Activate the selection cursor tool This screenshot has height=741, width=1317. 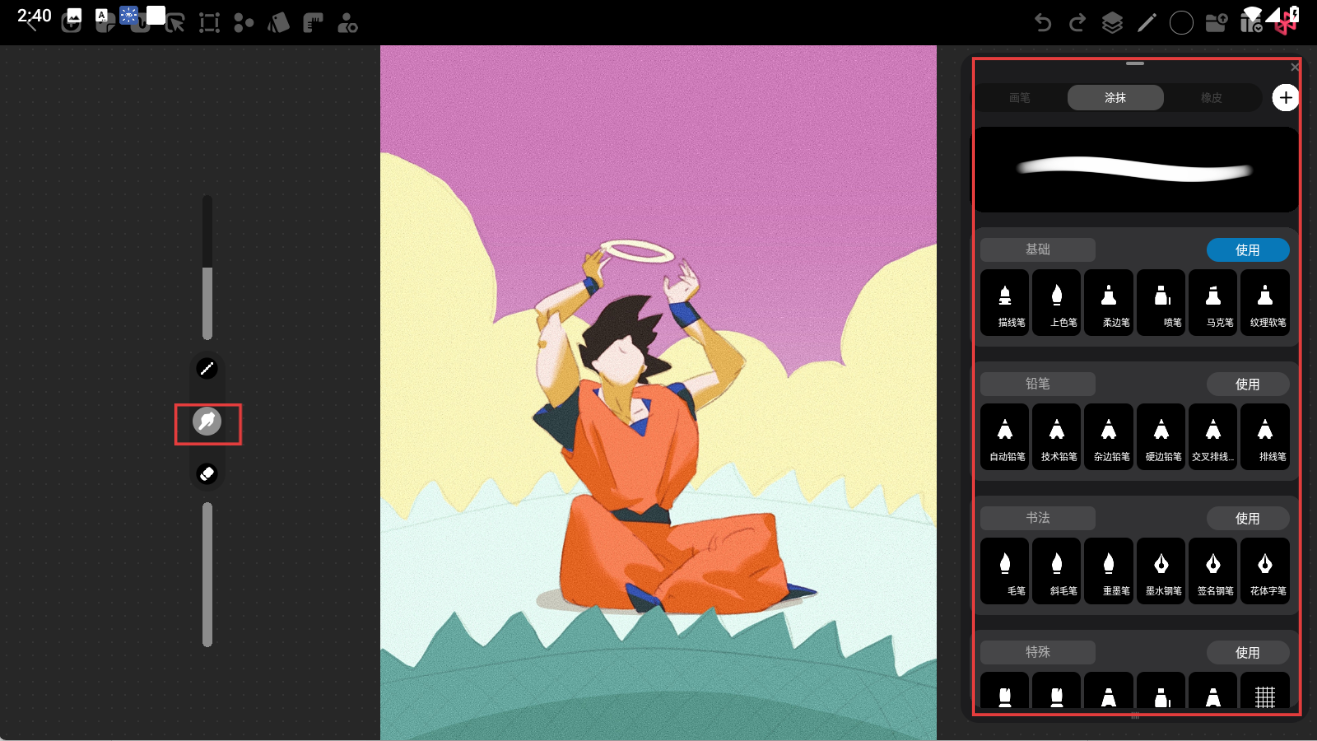point(175,23)
